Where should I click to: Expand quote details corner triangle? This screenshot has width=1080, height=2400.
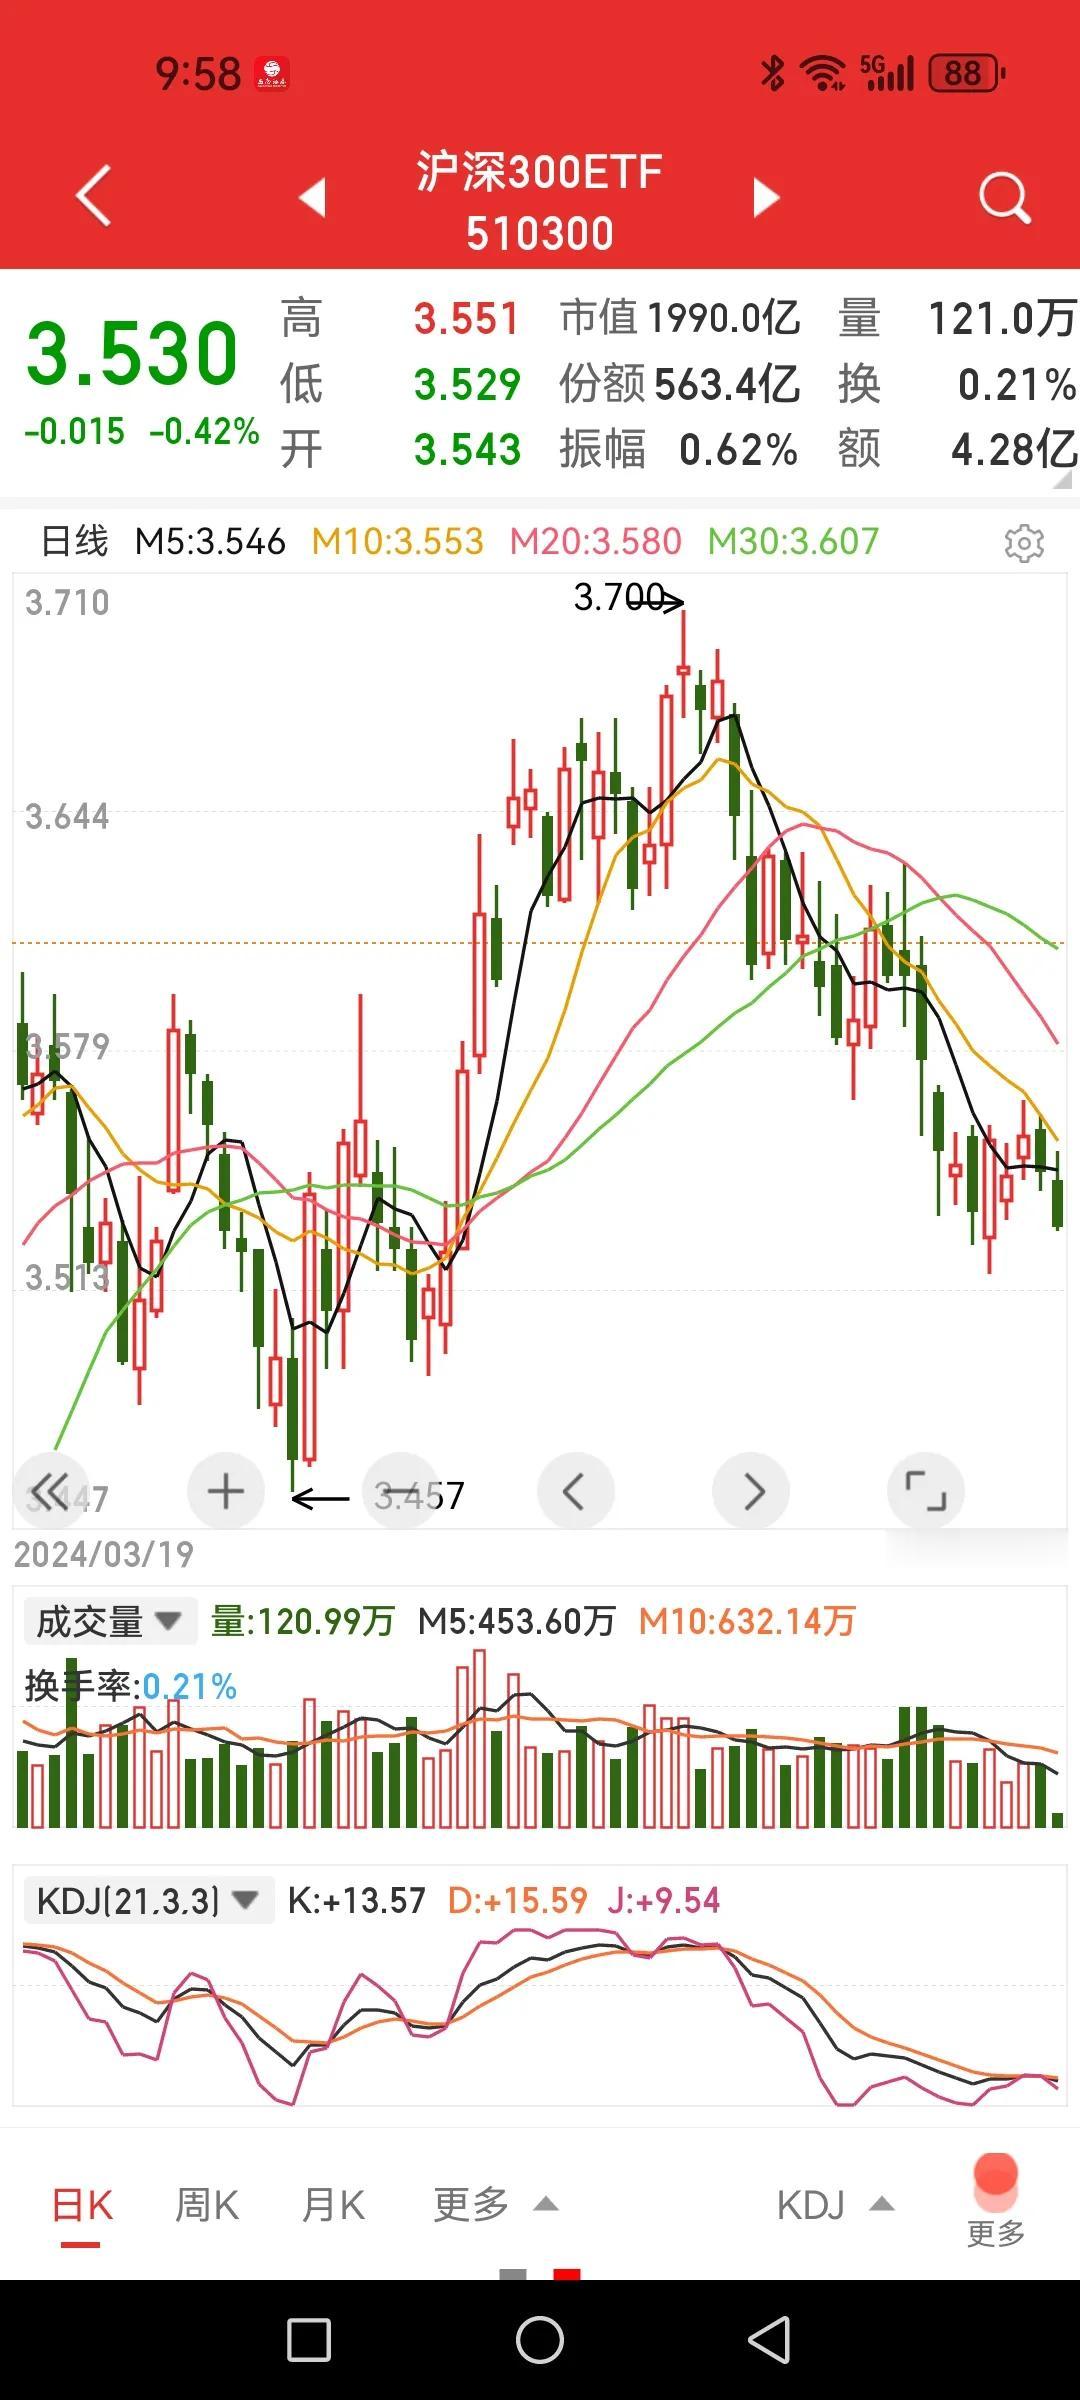[x=1062, y=480]
